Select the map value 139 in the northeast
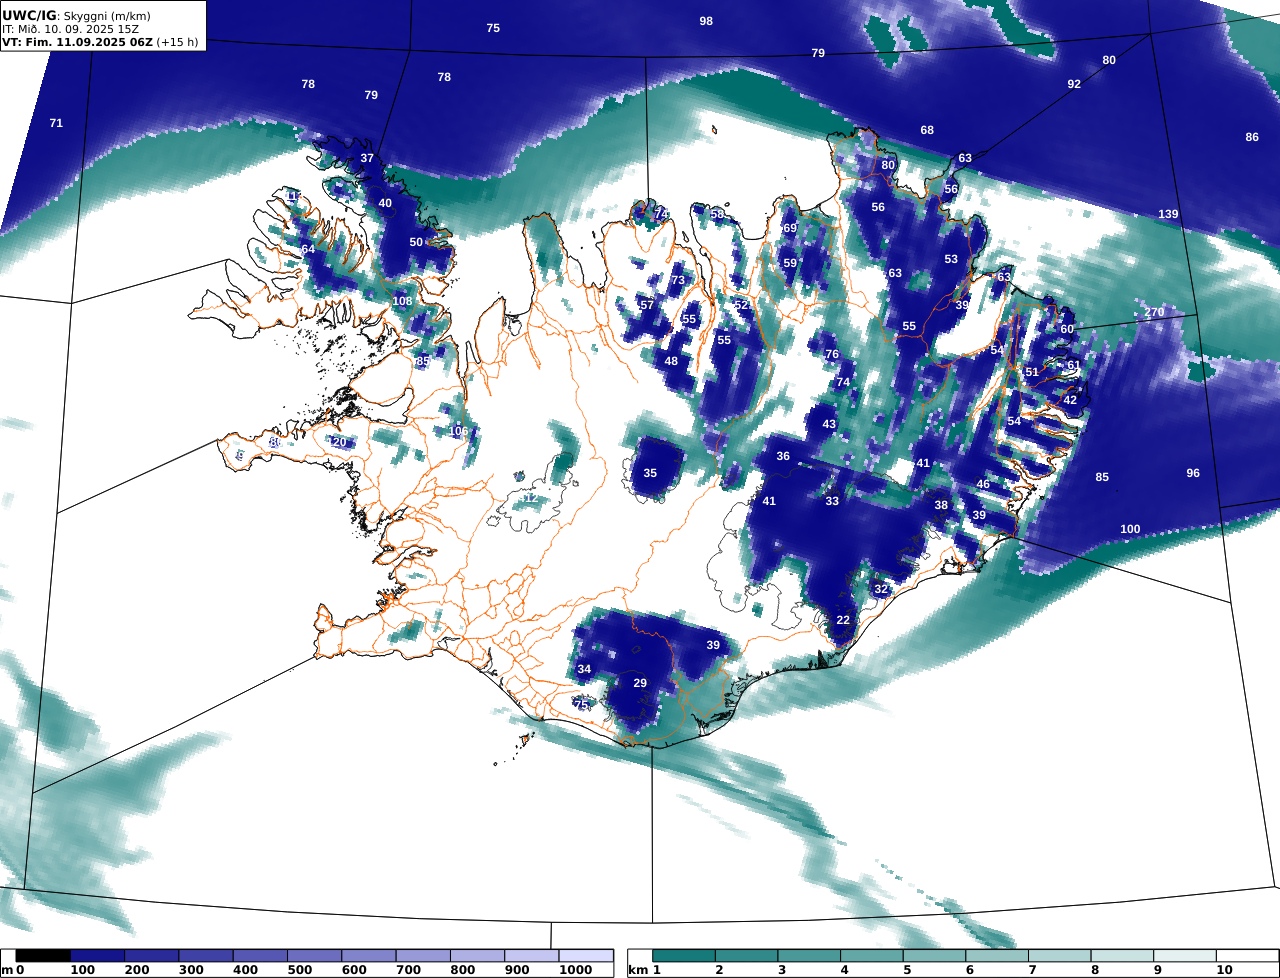The height and width of the screenshot is (978, 1280). click(x=1168, y=215)
